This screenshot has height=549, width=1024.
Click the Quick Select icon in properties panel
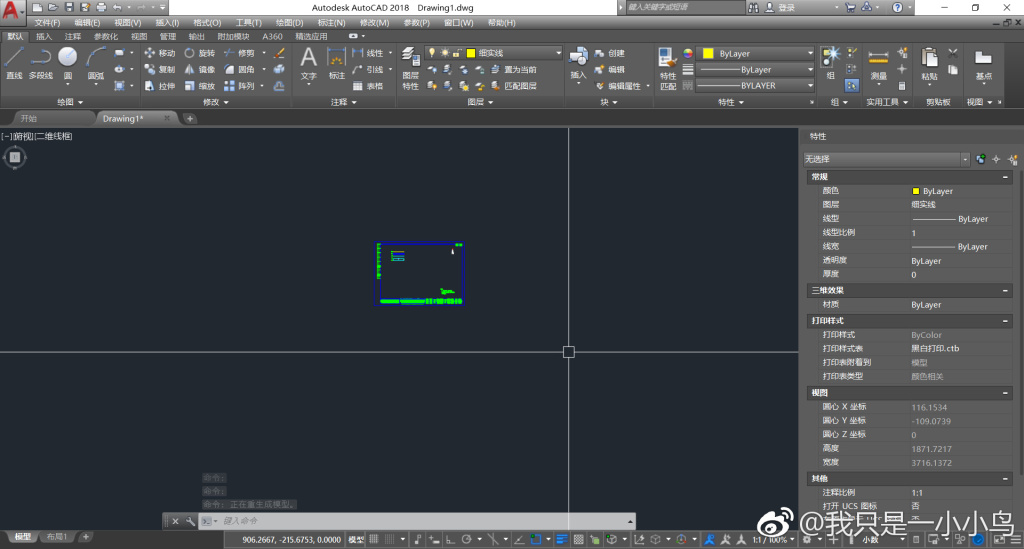click(1012, 159)
